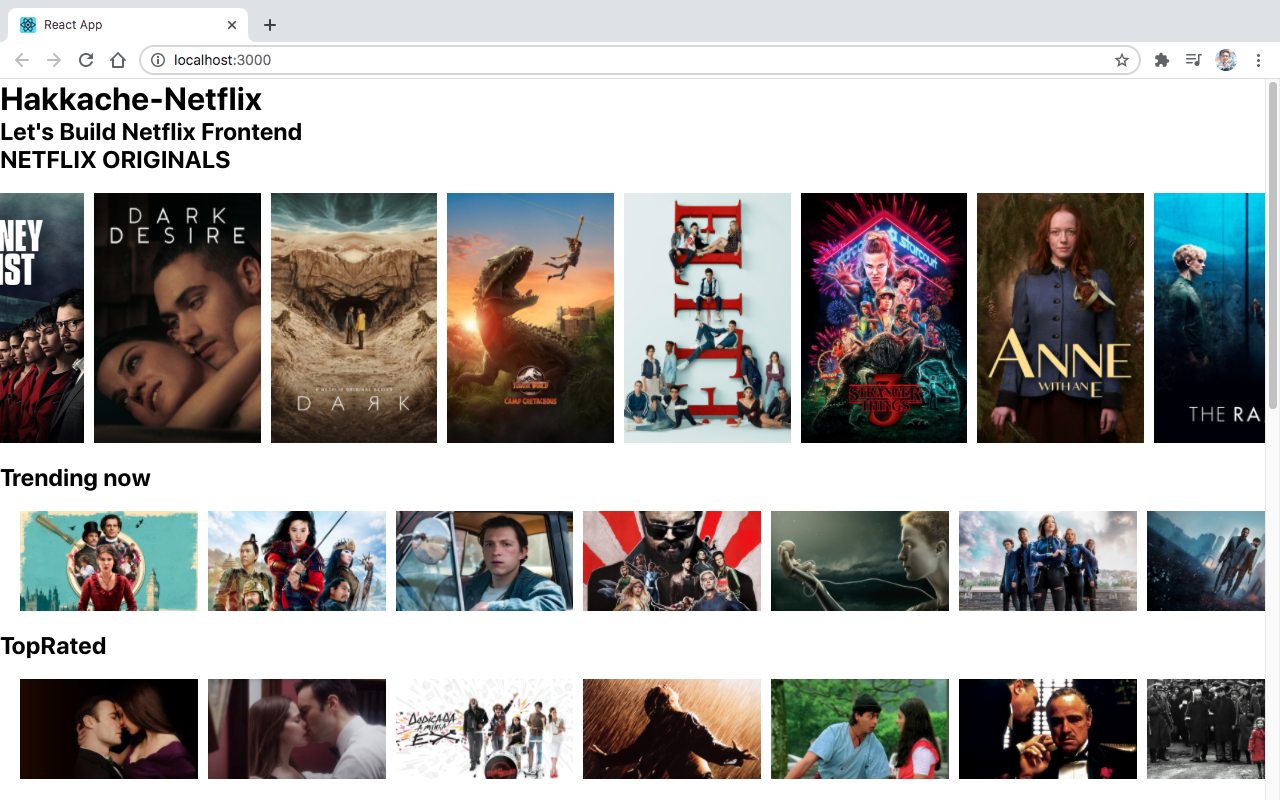Click the Let's Build Netflix Frontend subtitle

151,132
